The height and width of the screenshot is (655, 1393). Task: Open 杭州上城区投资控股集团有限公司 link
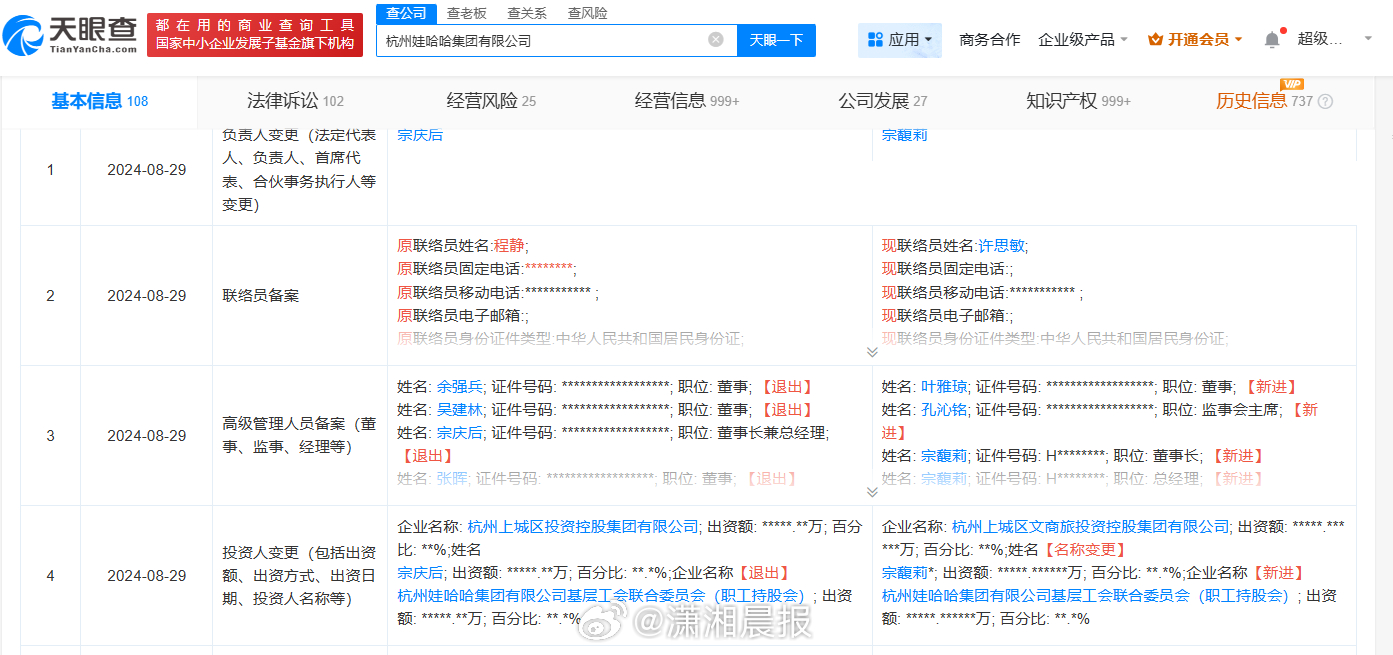(x=583, y=526)
